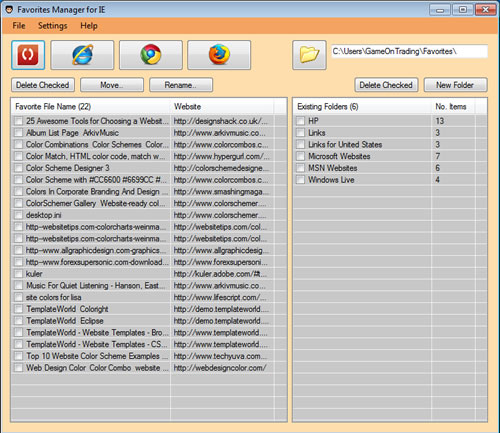Select Color Match, HTML color code row

(x=149, y=156)
